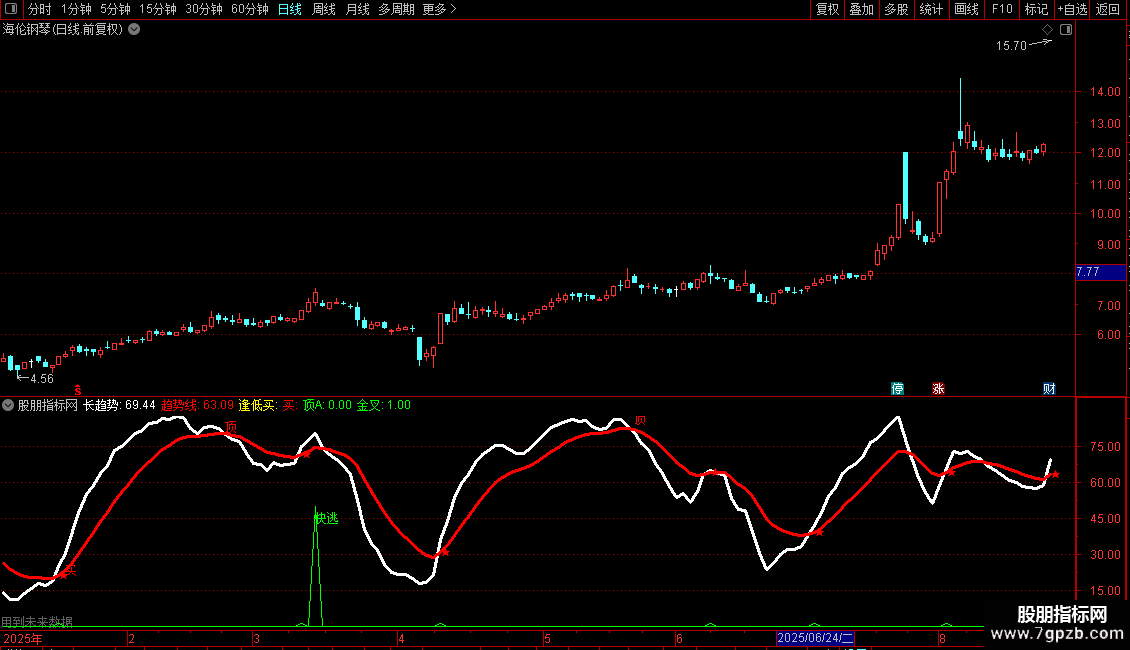Click the 2025/06/24/二 date marker
This screenshot has height=650, width=1130.
[x=815, y=638]
